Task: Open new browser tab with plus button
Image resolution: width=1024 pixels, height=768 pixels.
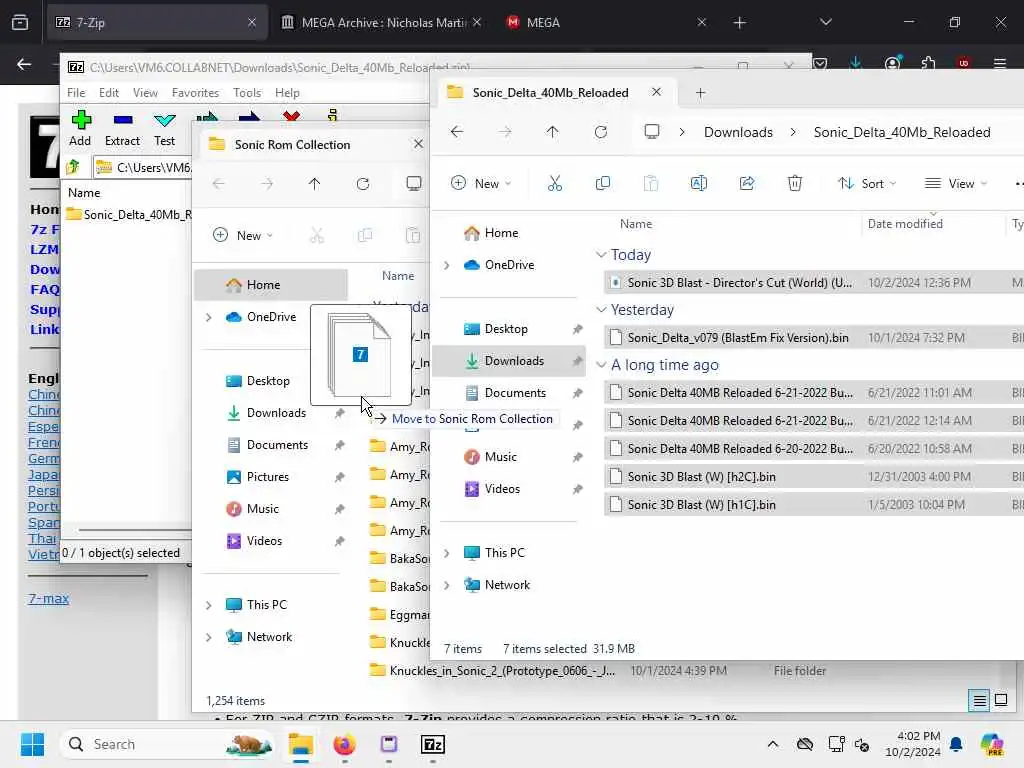Action: (739, 23)
